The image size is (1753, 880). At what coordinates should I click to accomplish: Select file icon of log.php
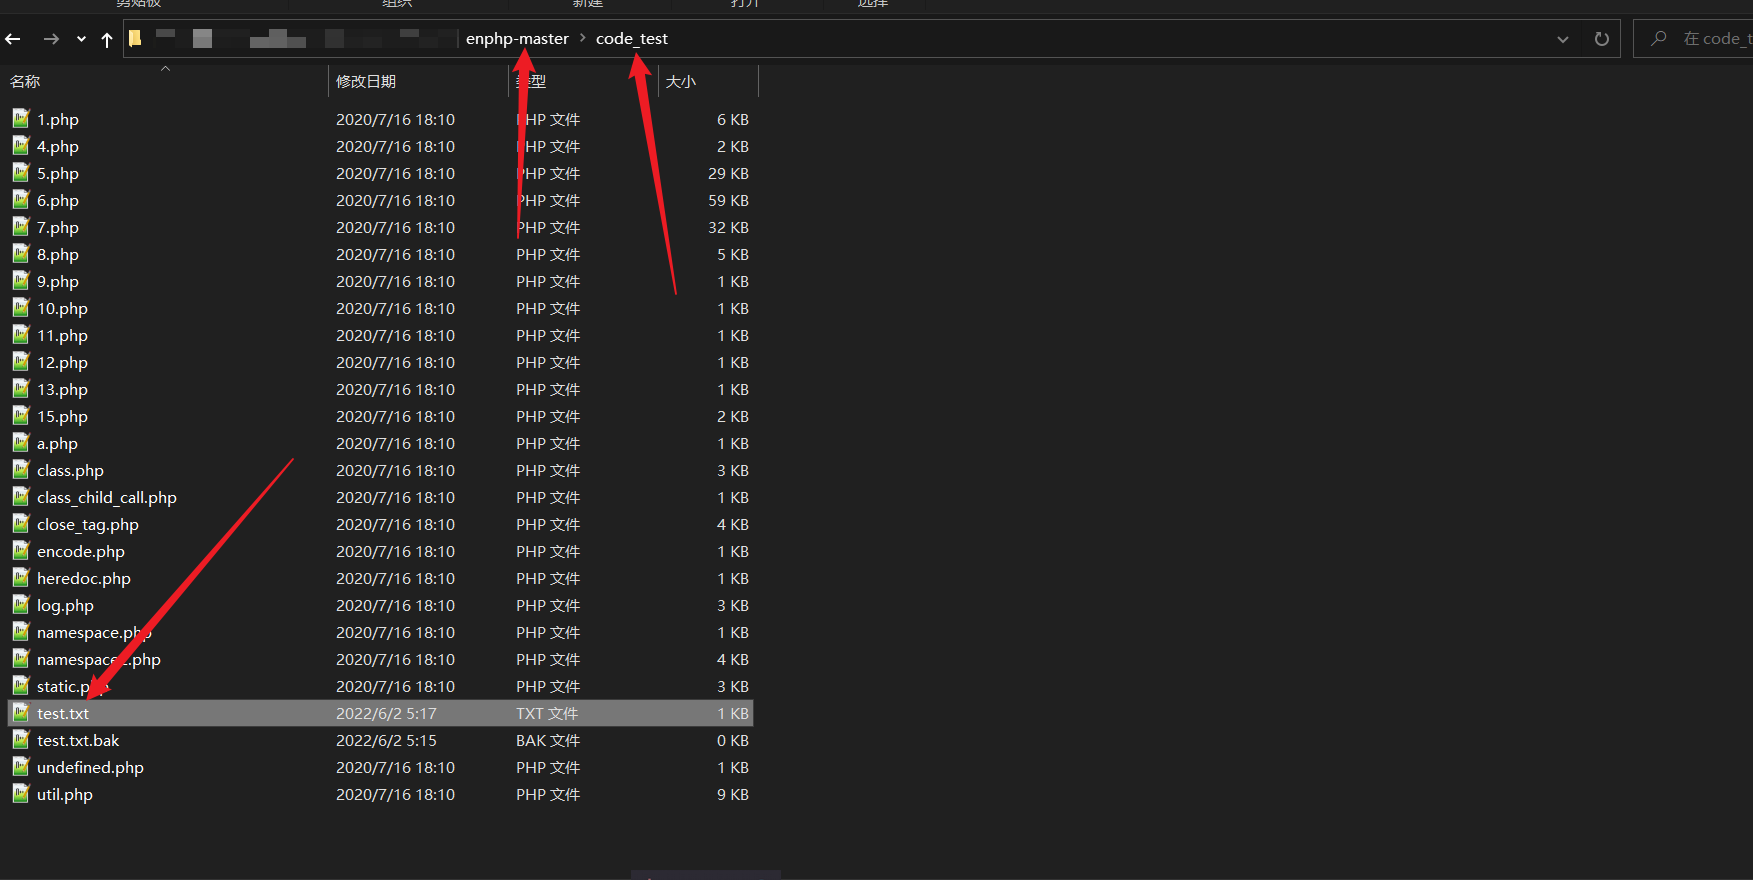coord(21,605)
